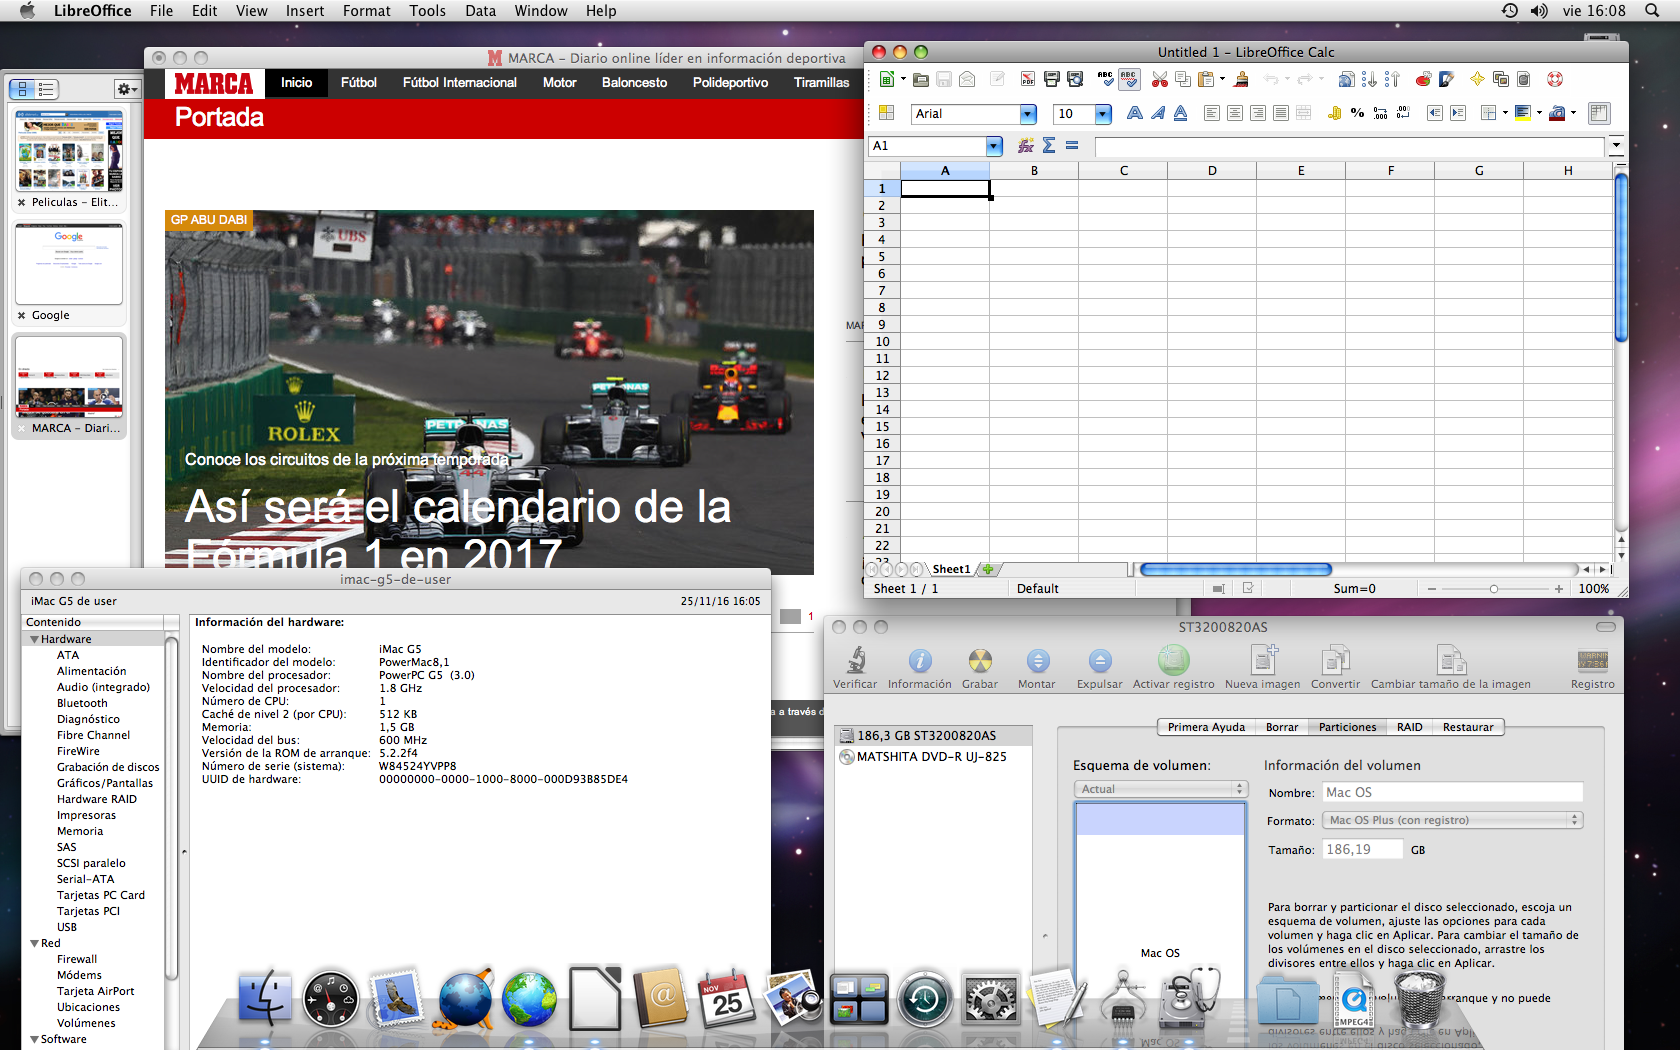Click the Help lifebuoy icon in Calc

point(1555,79)
